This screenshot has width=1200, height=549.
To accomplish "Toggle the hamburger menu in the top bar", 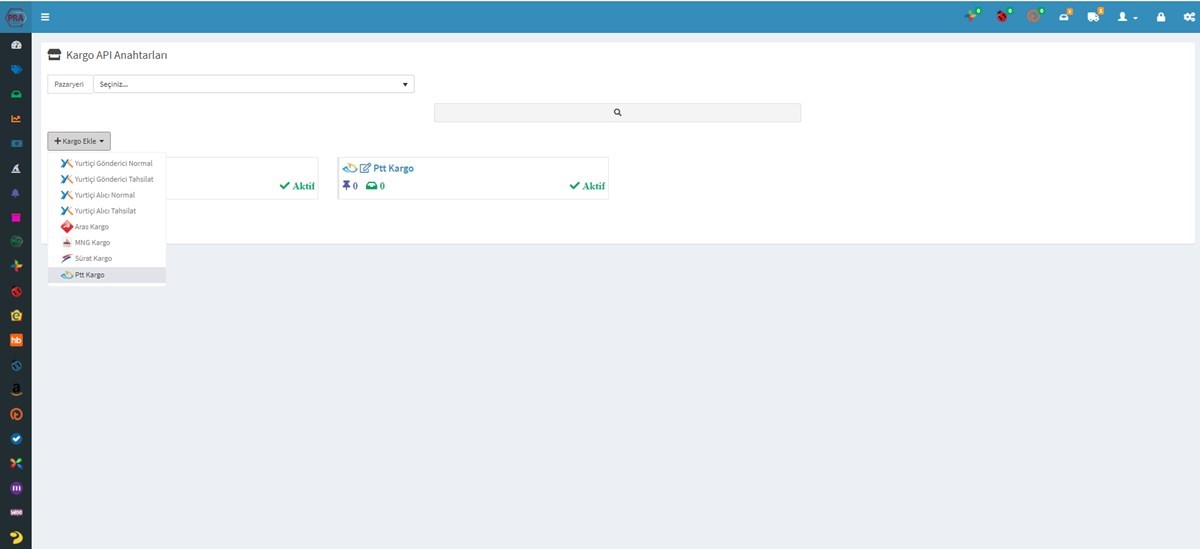I will [x=45, y=17].
